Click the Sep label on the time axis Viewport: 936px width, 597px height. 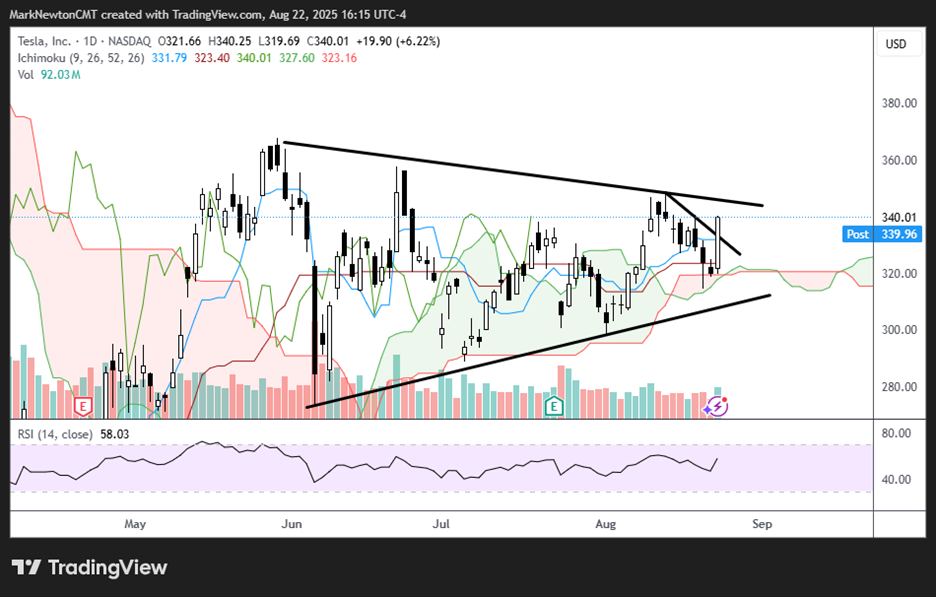pos(762,523)
